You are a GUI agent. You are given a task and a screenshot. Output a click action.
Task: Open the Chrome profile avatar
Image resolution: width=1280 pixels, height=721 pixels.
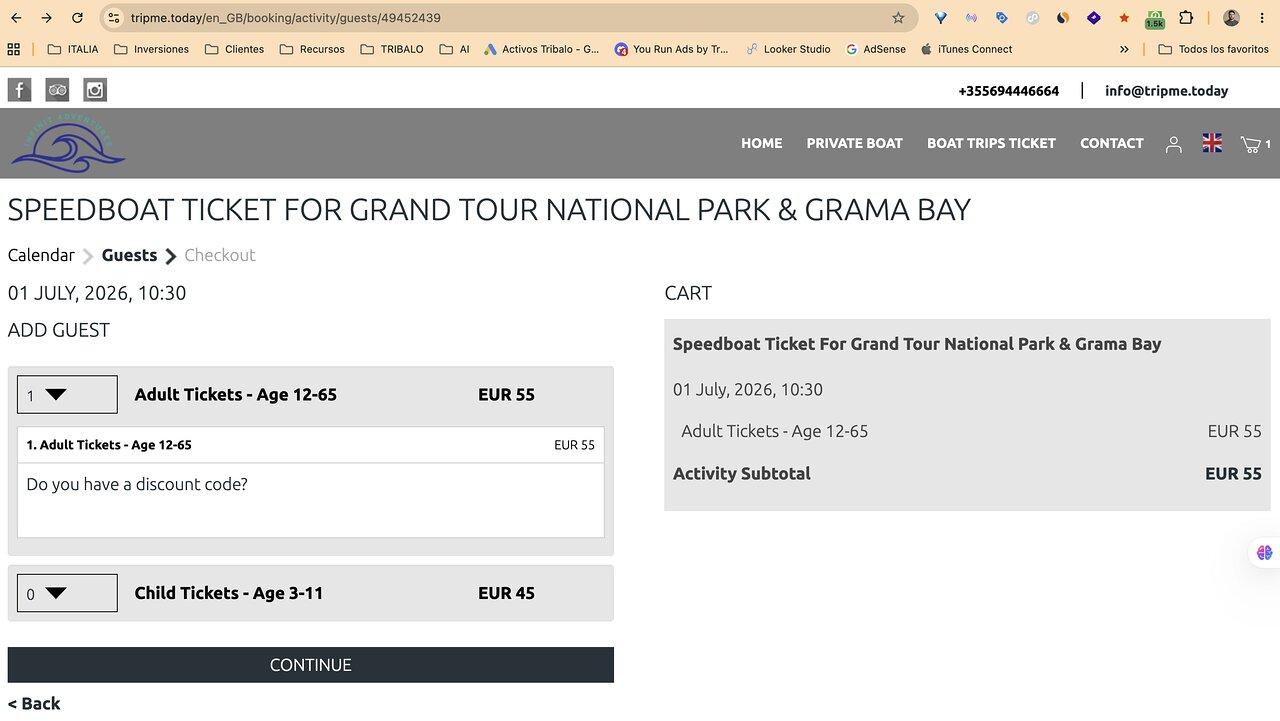pos(1232,18)
